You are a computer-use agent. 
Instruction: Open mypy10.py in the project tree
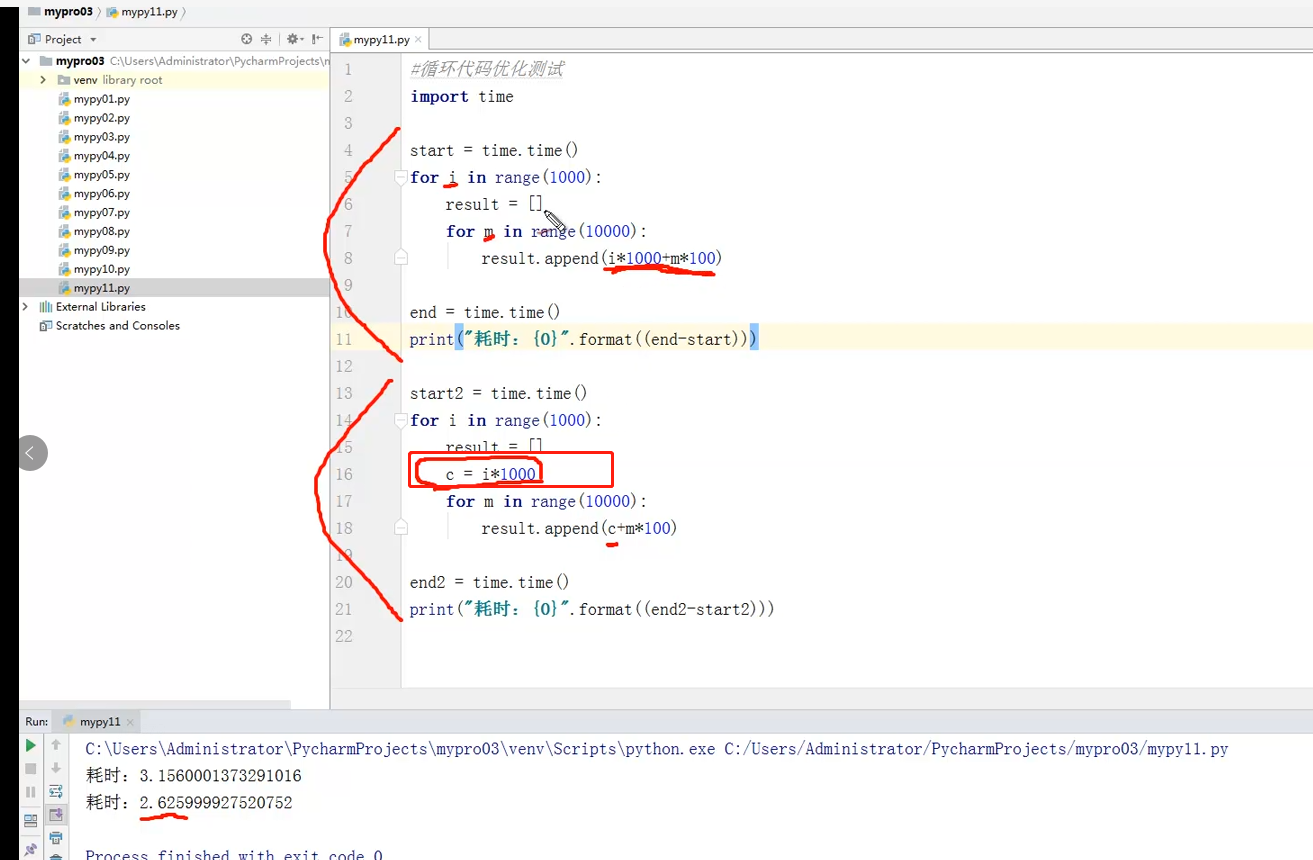pos(101,269)
